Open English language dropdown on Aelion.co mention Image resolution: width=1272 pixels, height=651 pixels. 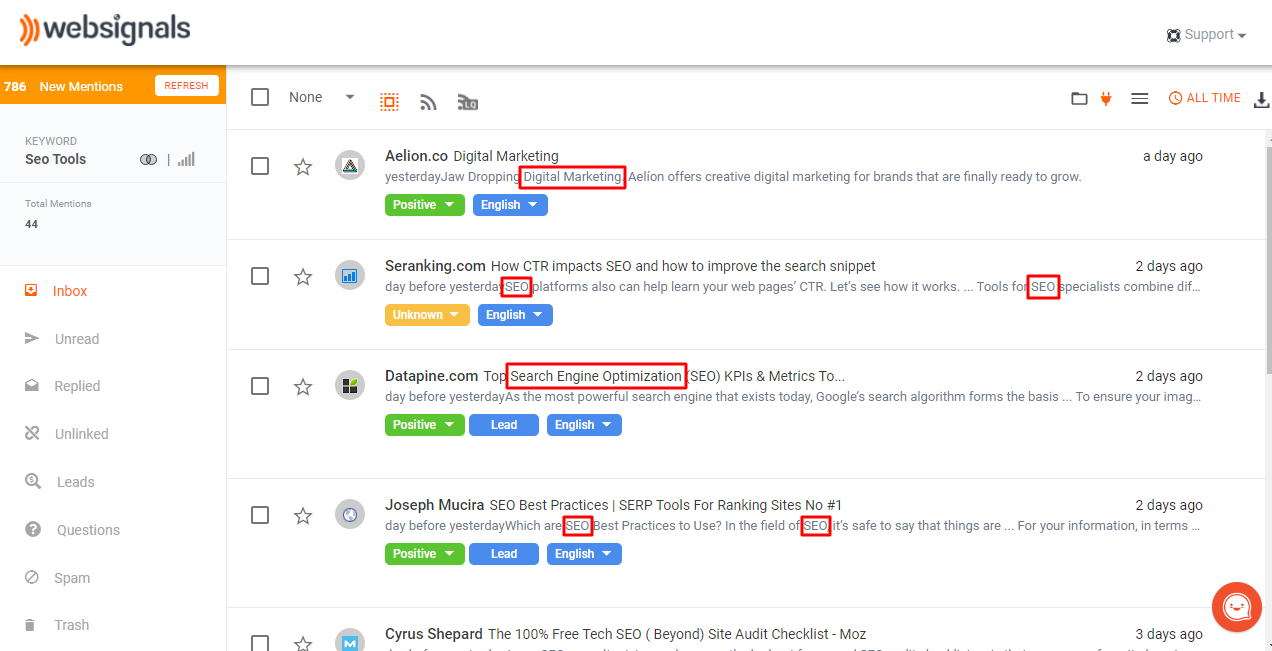[x=510, y=205]
